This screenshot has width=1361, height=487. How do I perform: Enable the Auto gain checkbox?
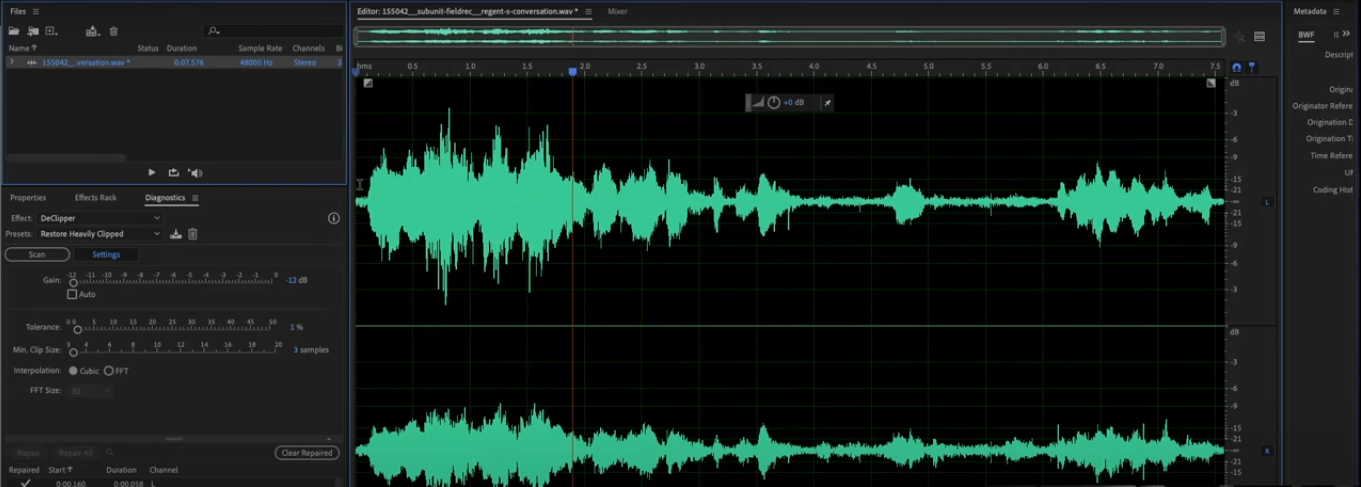(x=72, y=295)
